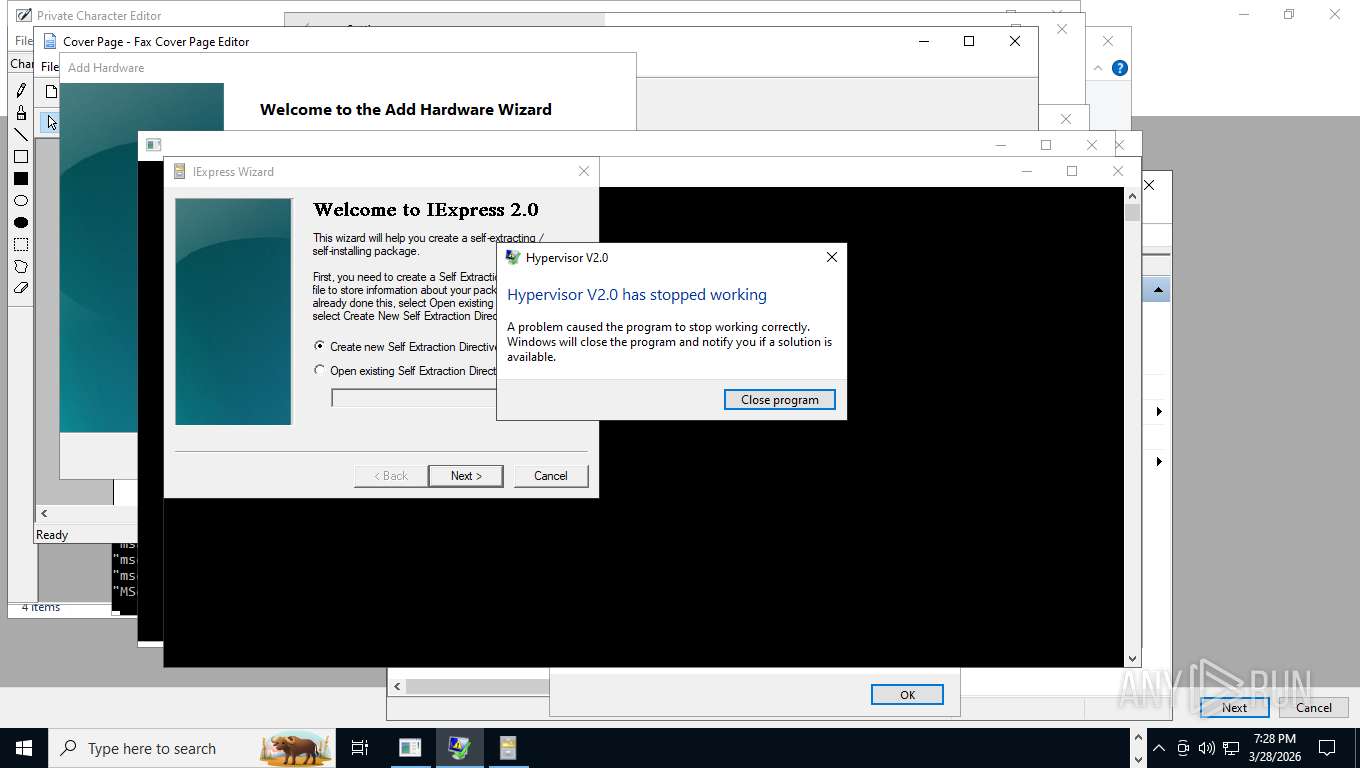Click the 'Welcome to IExpress 2.0' heading

pos(426,210)
